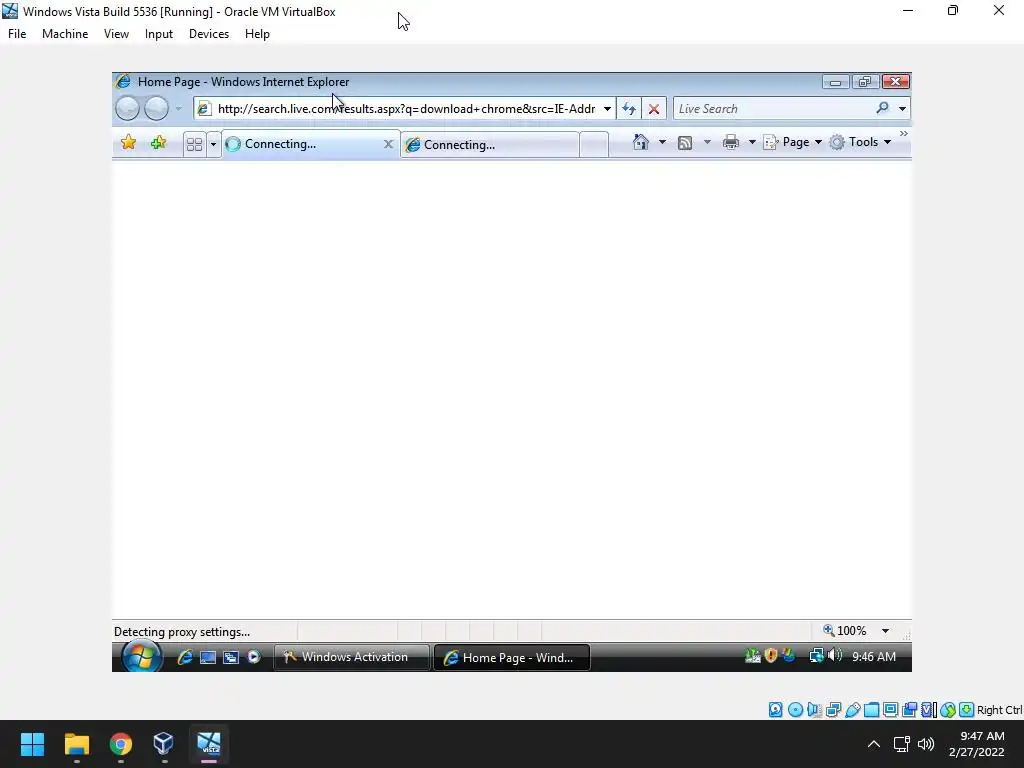Viewport: 1024px width, 768px height.
Task: Open VirtualBox Machine menu
Action: tap(65, 34)
